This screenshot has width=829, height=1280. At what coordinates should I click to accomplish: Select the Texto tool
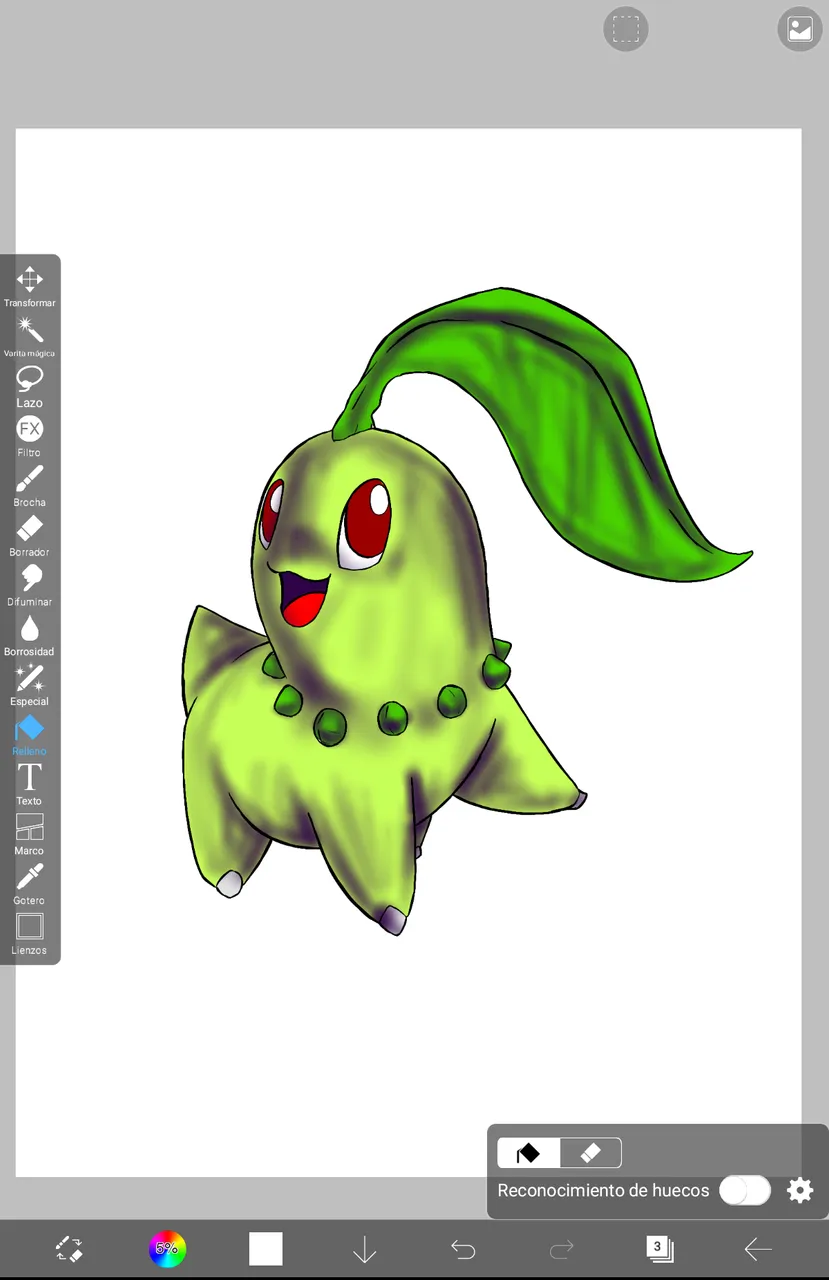(30, 785)
